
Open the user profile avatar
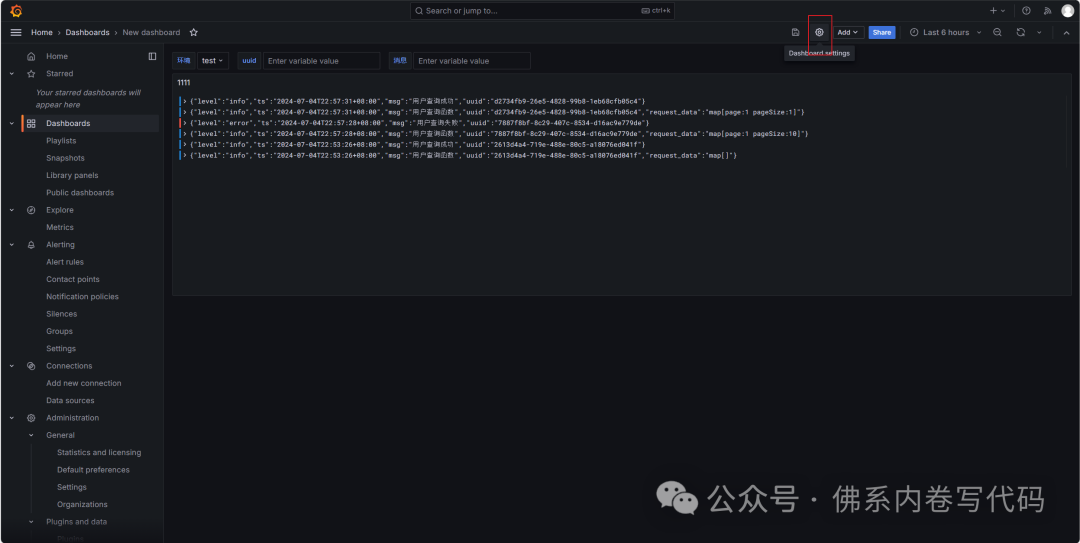click(x=1068, y=10)
